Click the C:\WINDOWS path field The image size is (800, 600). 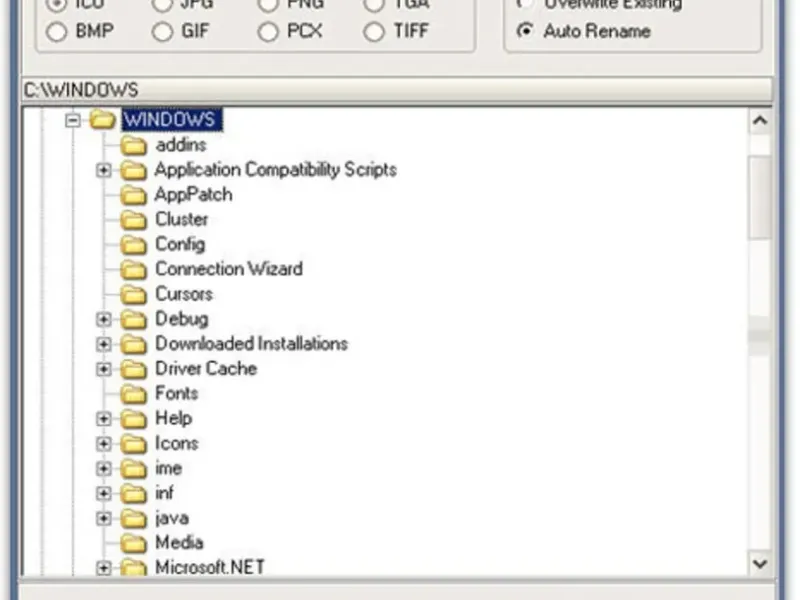[396, 90]
